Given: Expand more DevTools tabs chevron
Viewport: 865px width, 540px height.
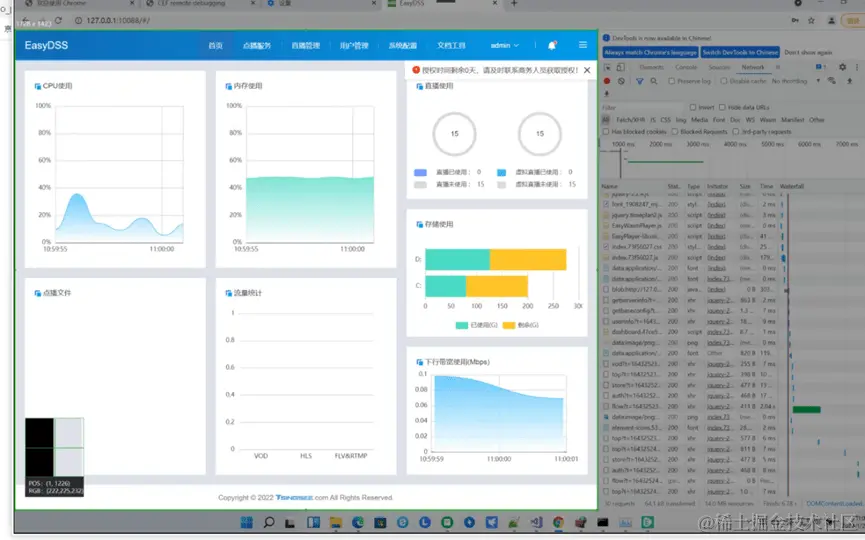Looking at the screenshot, I should point(778,67).
